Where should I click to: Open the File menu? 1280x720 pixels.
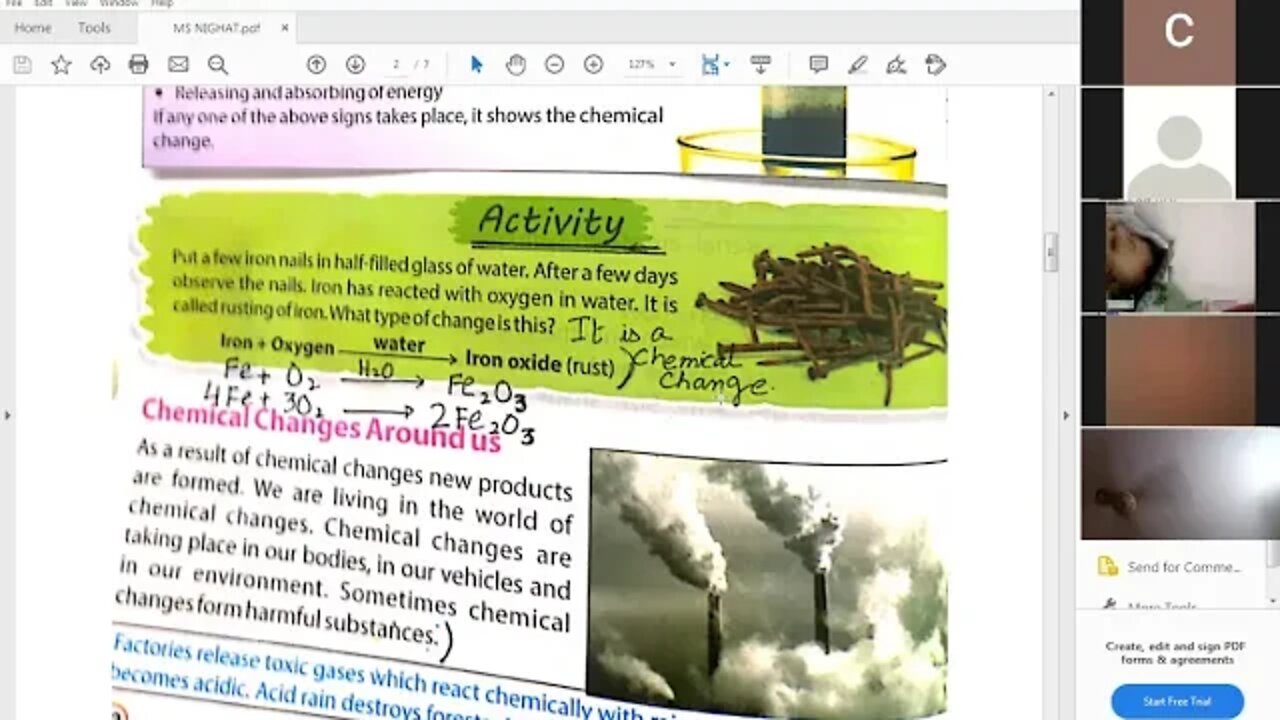(13, 4)
